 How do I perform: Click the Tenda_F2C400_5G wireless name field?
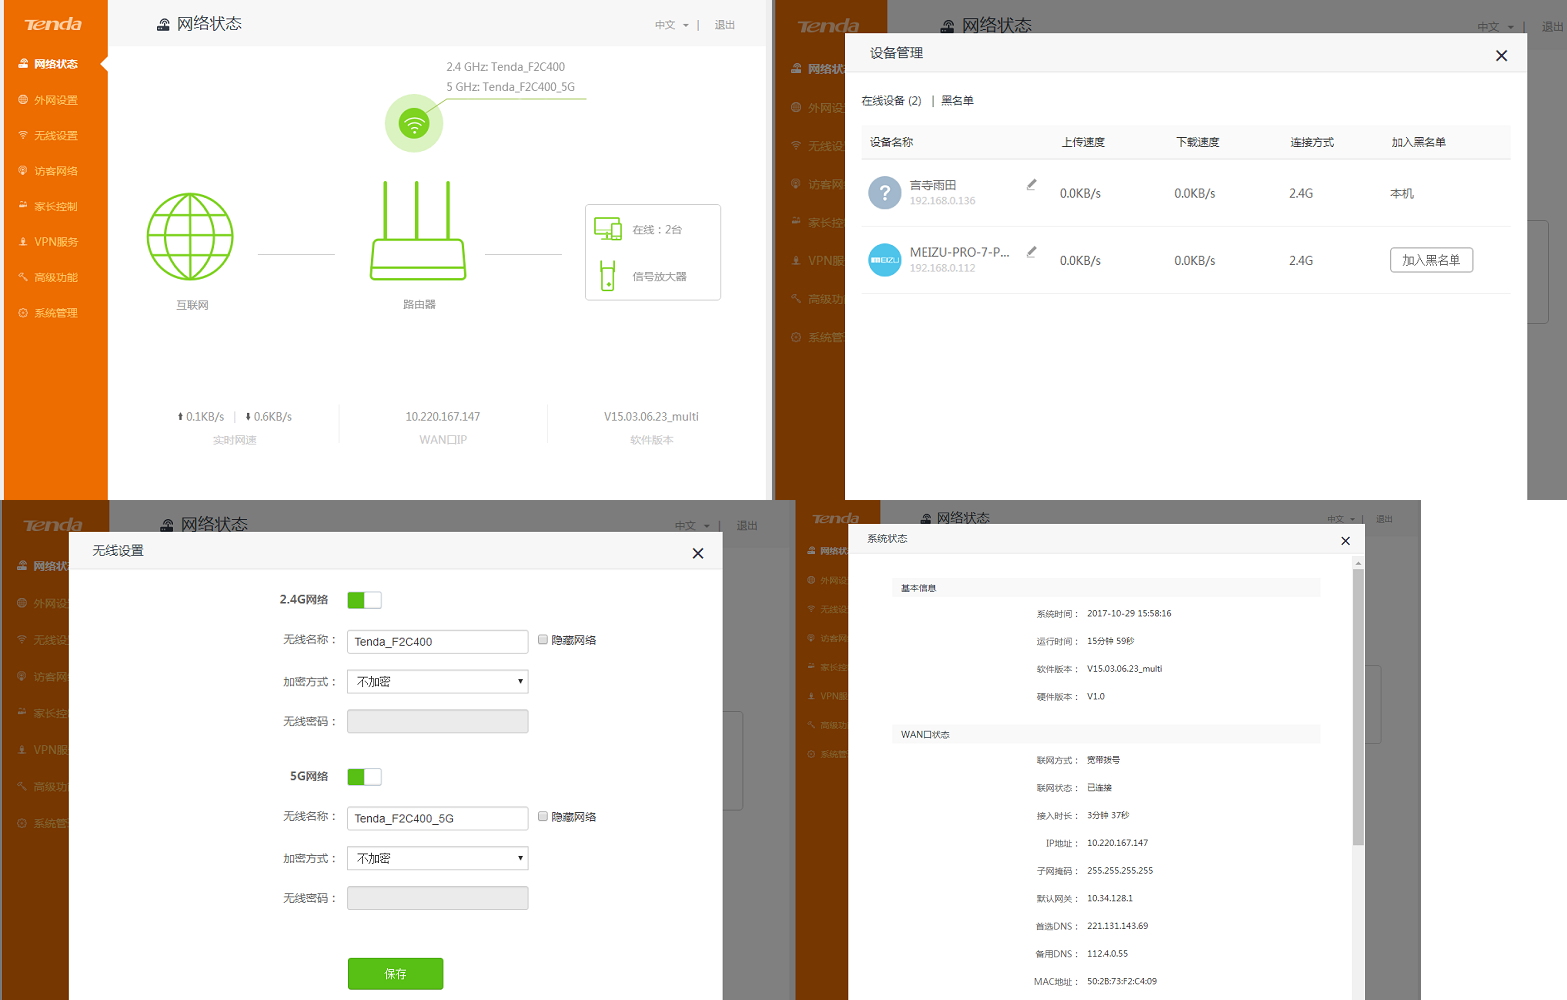[437, 819]
